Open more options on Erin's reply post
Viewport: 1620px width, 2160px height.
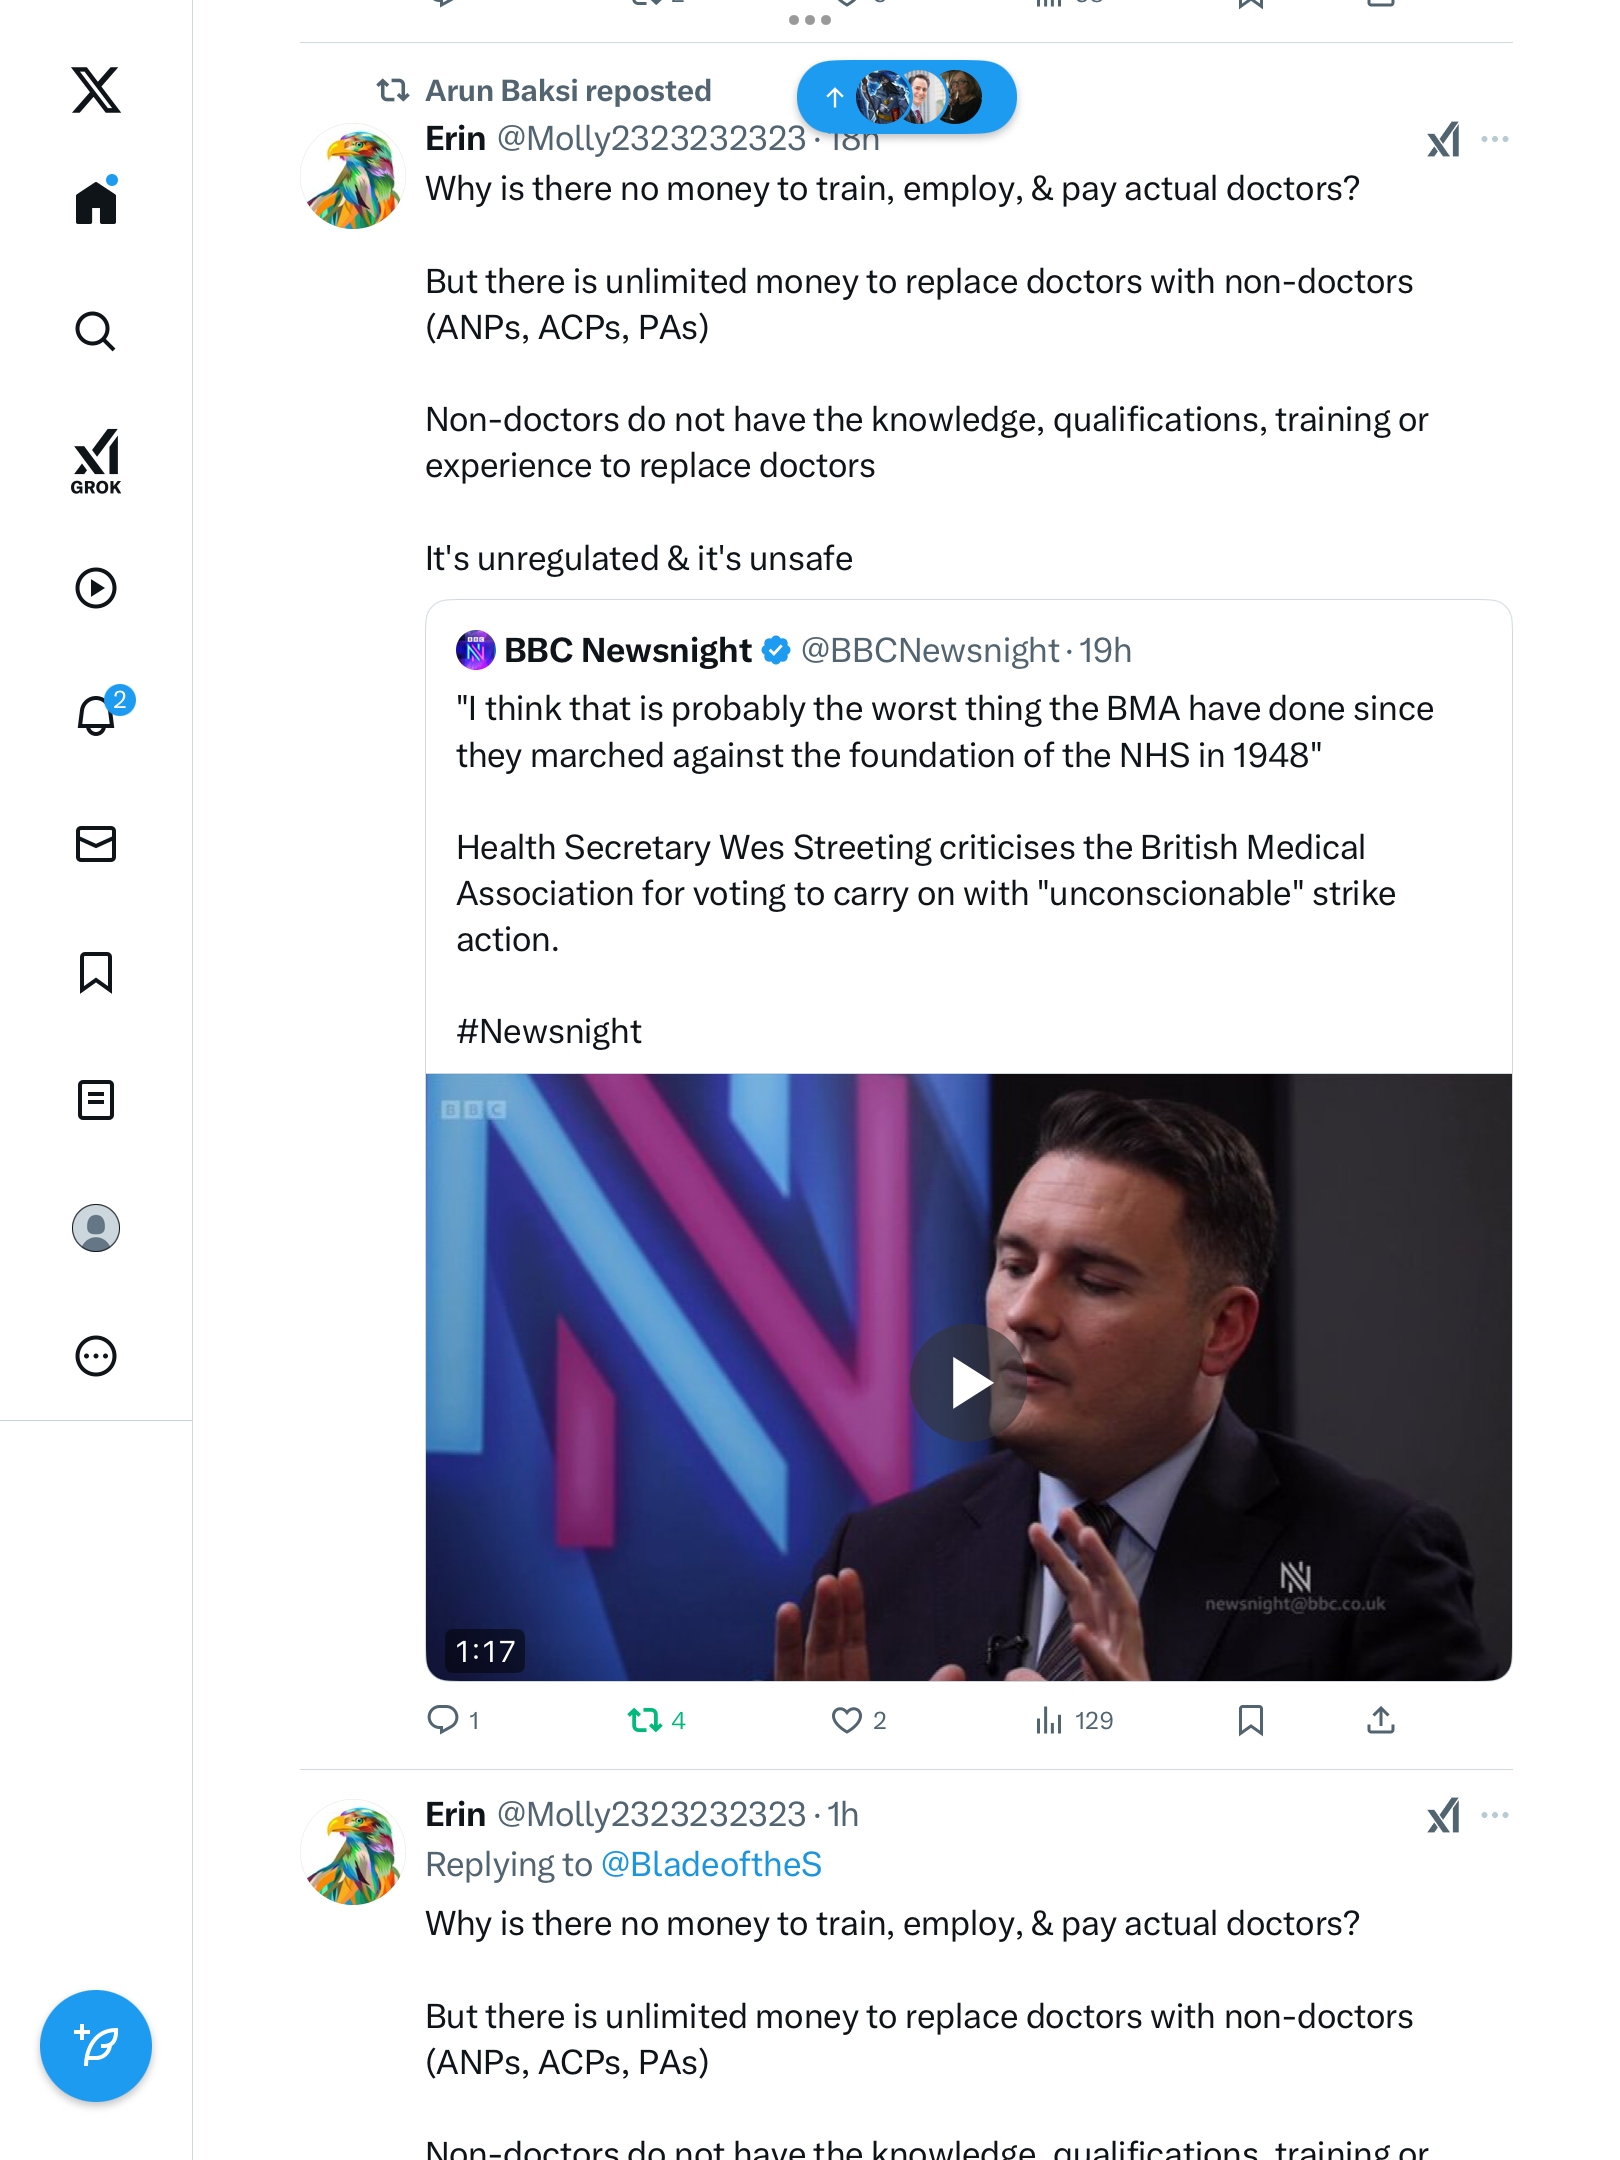(x=1494, y=1815)
